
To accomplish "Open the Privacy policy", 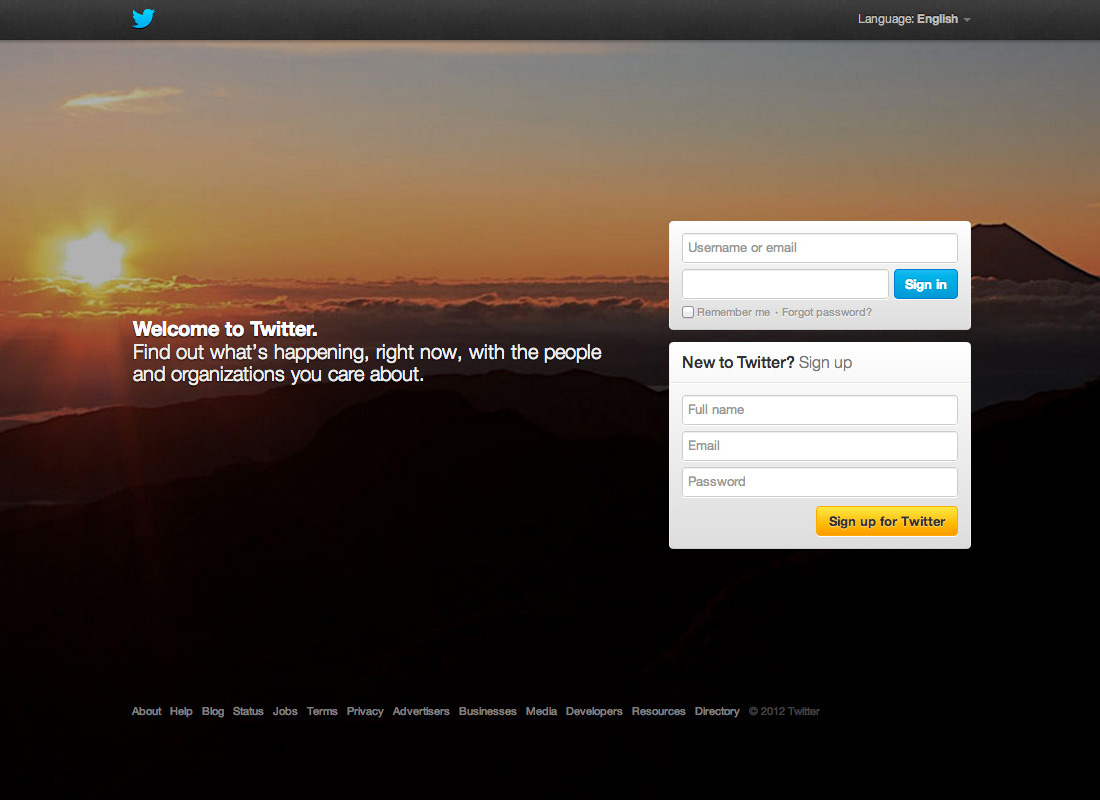I will pos(365,711).
